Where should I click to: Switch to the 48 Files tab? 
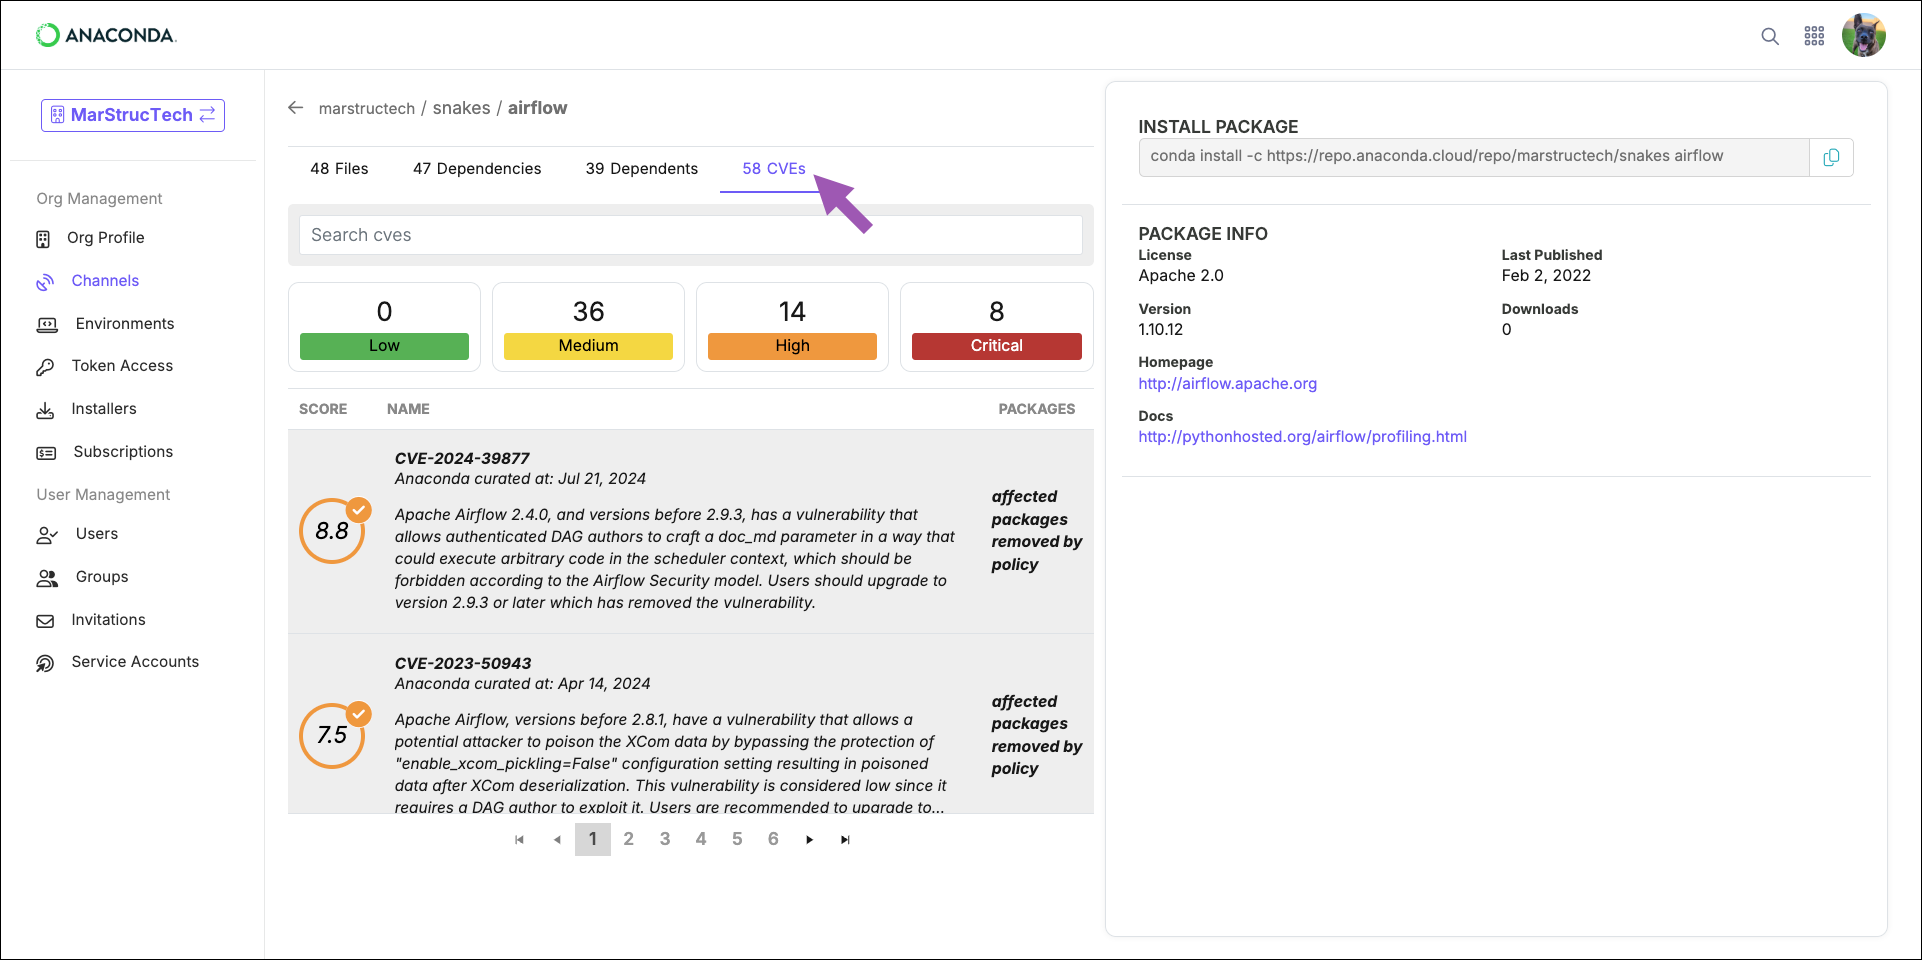(339, 169)
